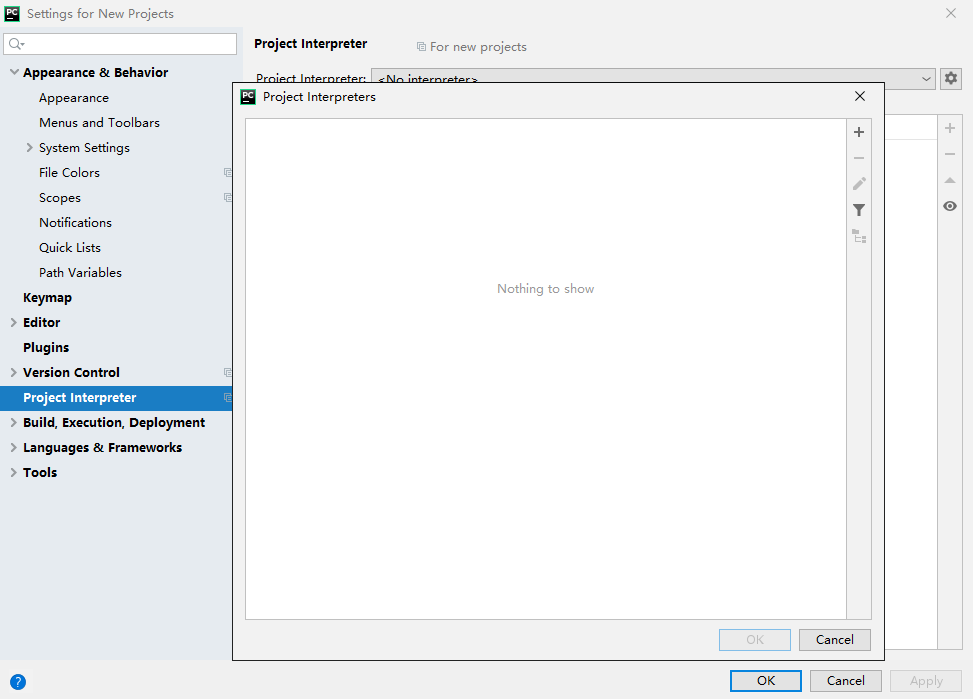Expand the Version Control section
The width and height of the screenshot is (973, 699).
tap(14, 372)
